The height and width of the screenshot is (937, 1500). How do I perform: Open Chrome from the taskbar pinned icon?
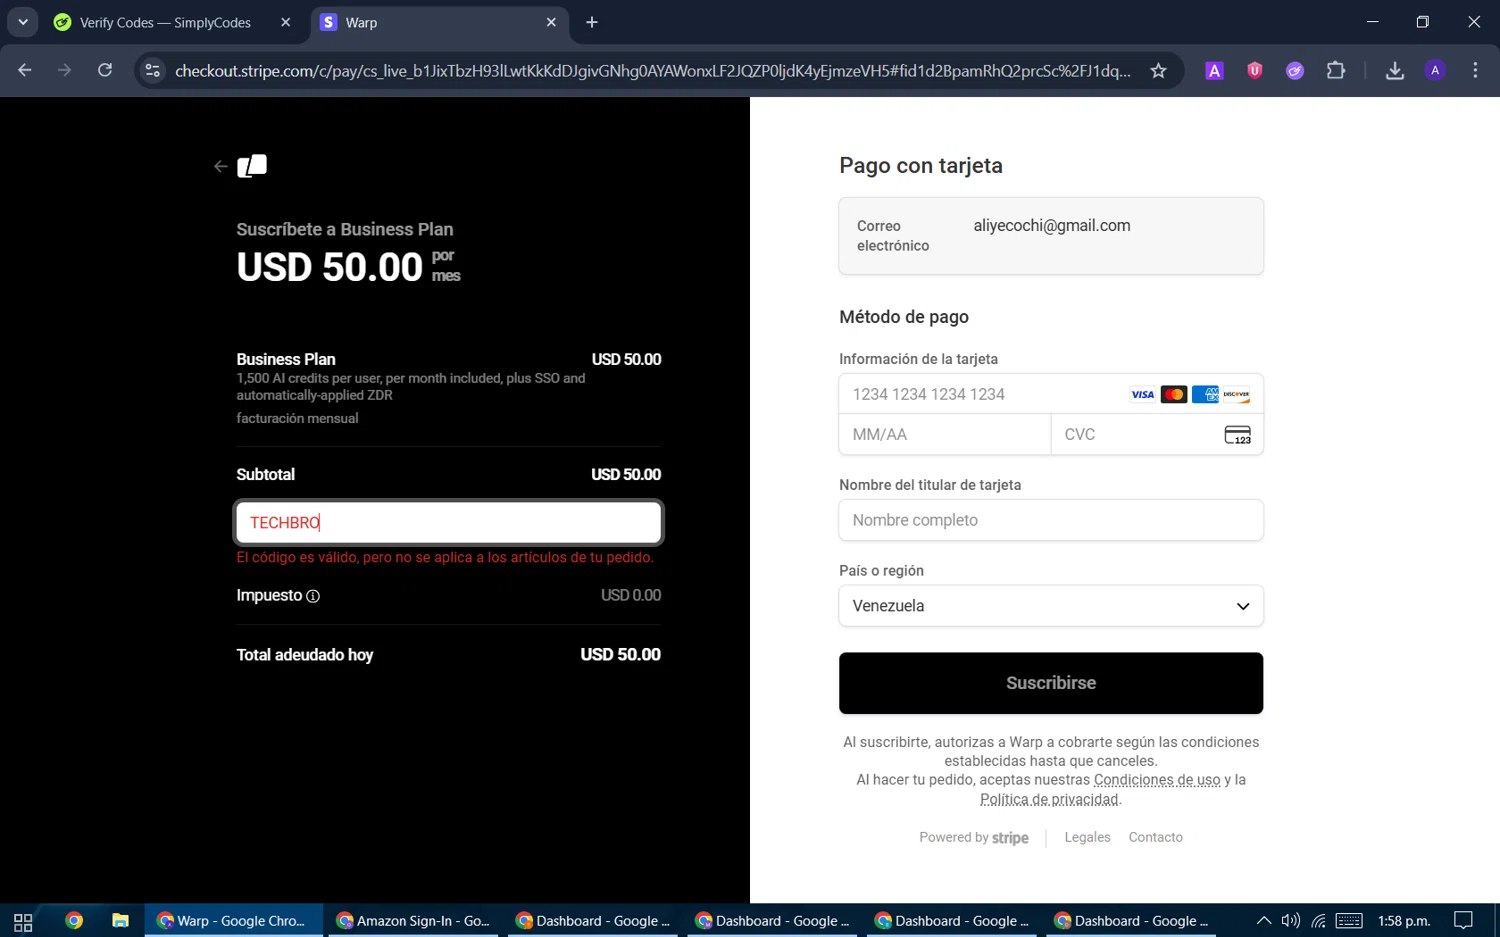point(74,921)
